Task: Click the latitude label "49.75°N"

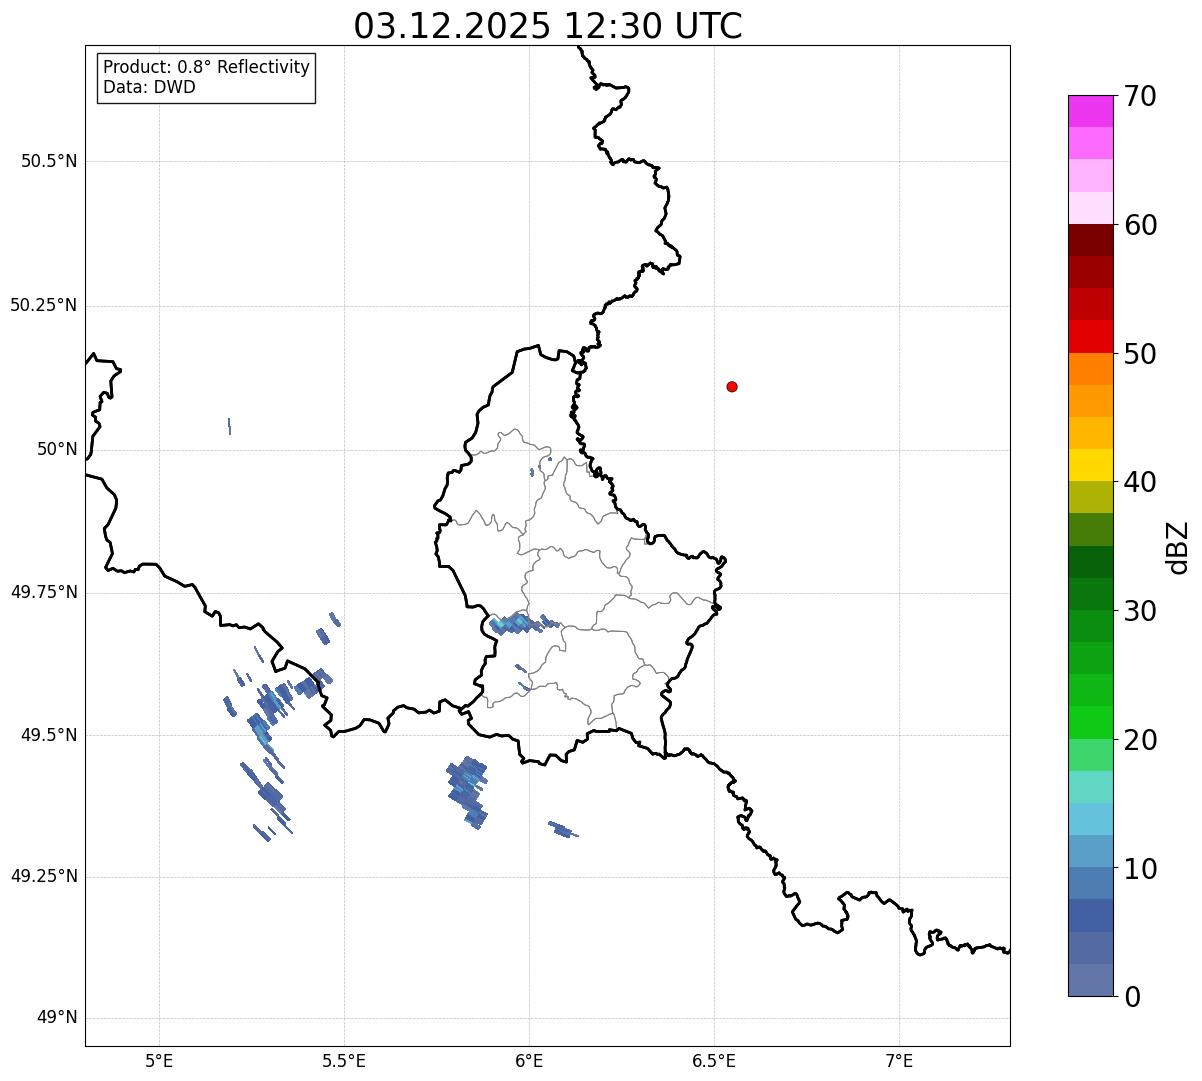Action: 44,592
